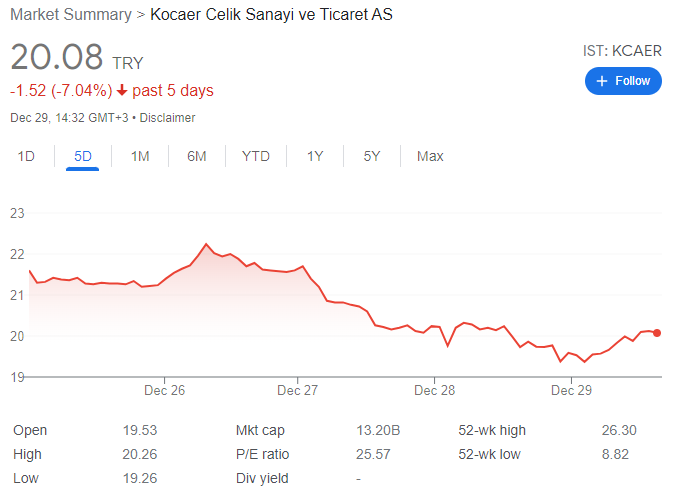
Task: Open the 5Y chart range
Action: (372, 156)
